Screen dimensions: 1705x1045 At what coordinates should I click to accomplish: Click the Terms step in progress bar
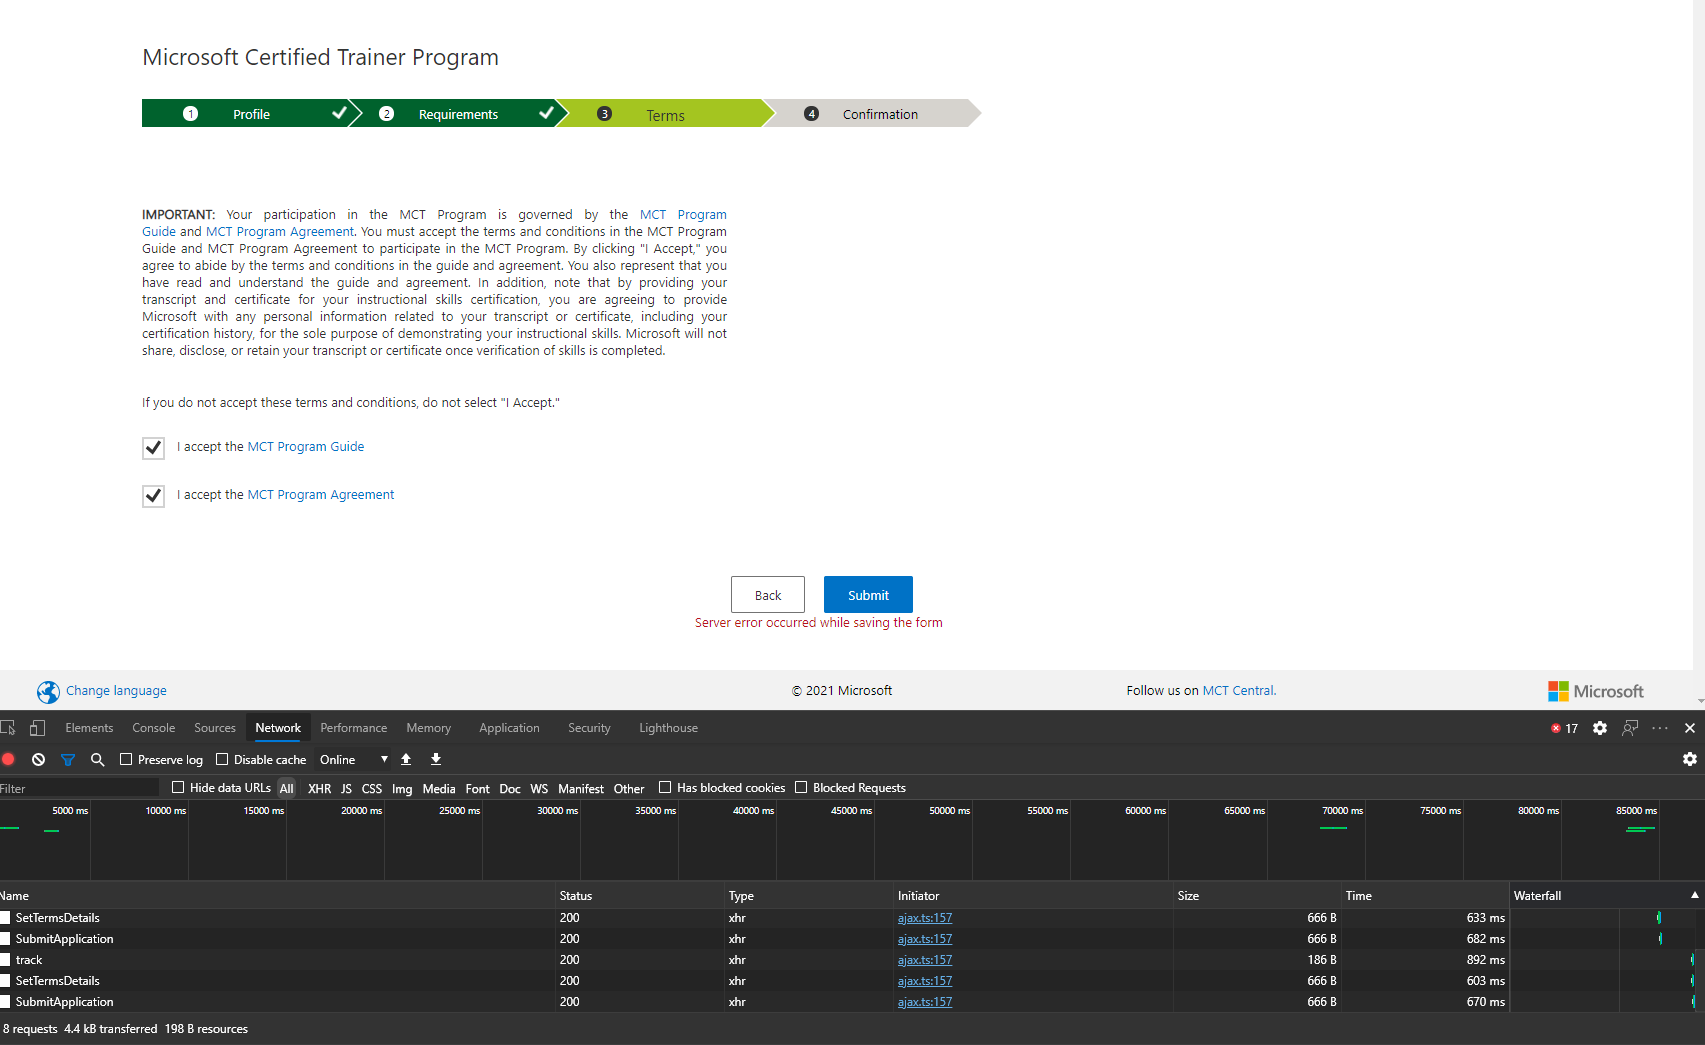tap(665, 115)
